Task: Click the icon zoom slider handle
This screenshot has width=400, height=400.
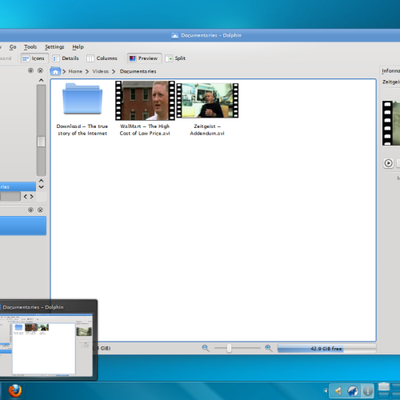Action: [x=229, y=348]
